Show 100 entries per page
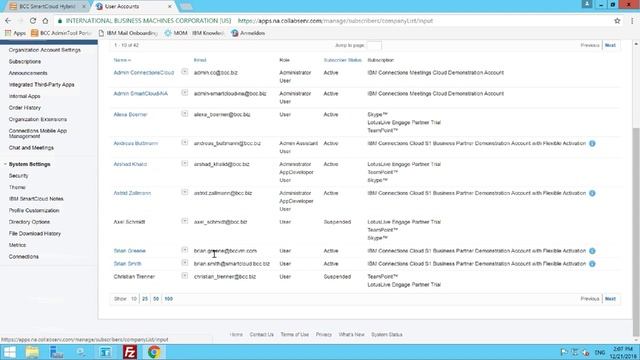Viewport: 640px width, 360px height. (x=169, y=299)
